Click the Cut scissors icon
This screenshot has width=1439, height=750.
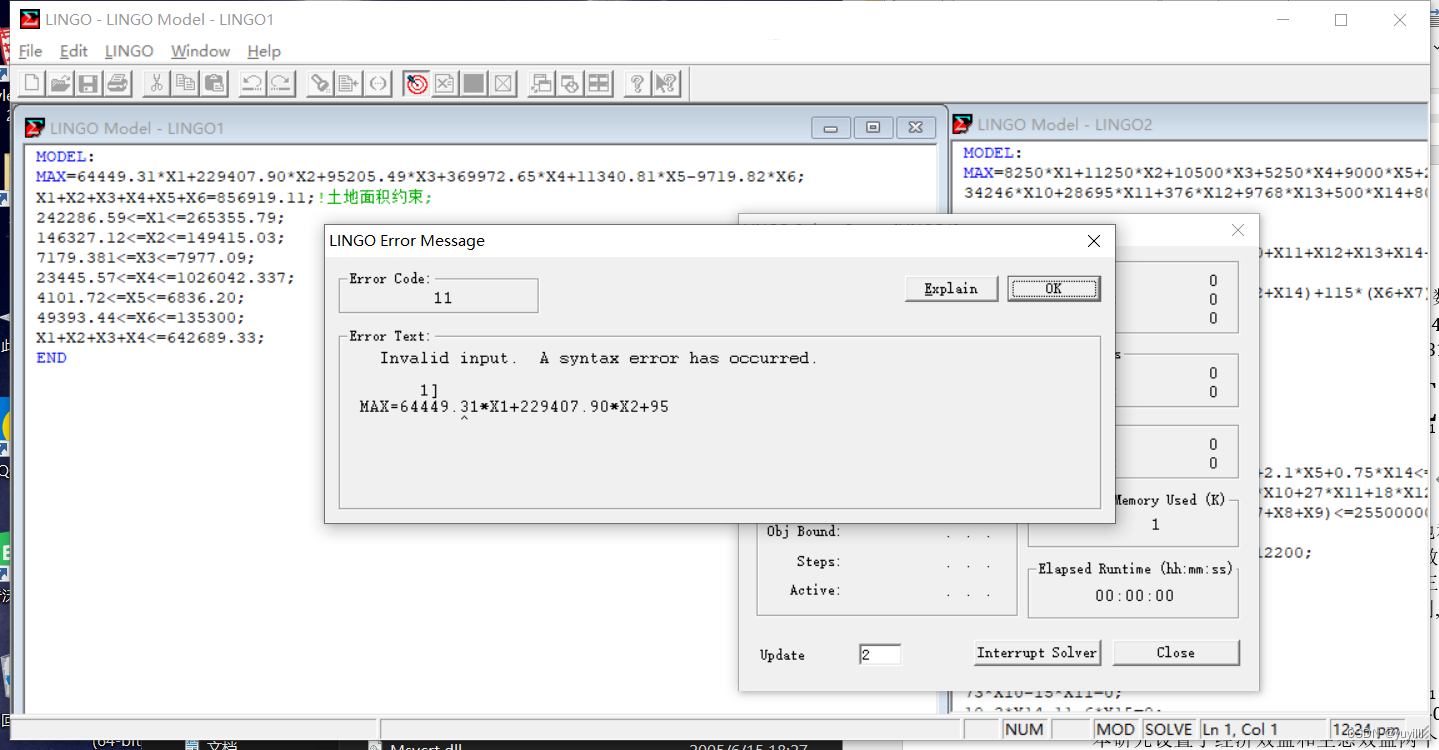coord(156,83)
